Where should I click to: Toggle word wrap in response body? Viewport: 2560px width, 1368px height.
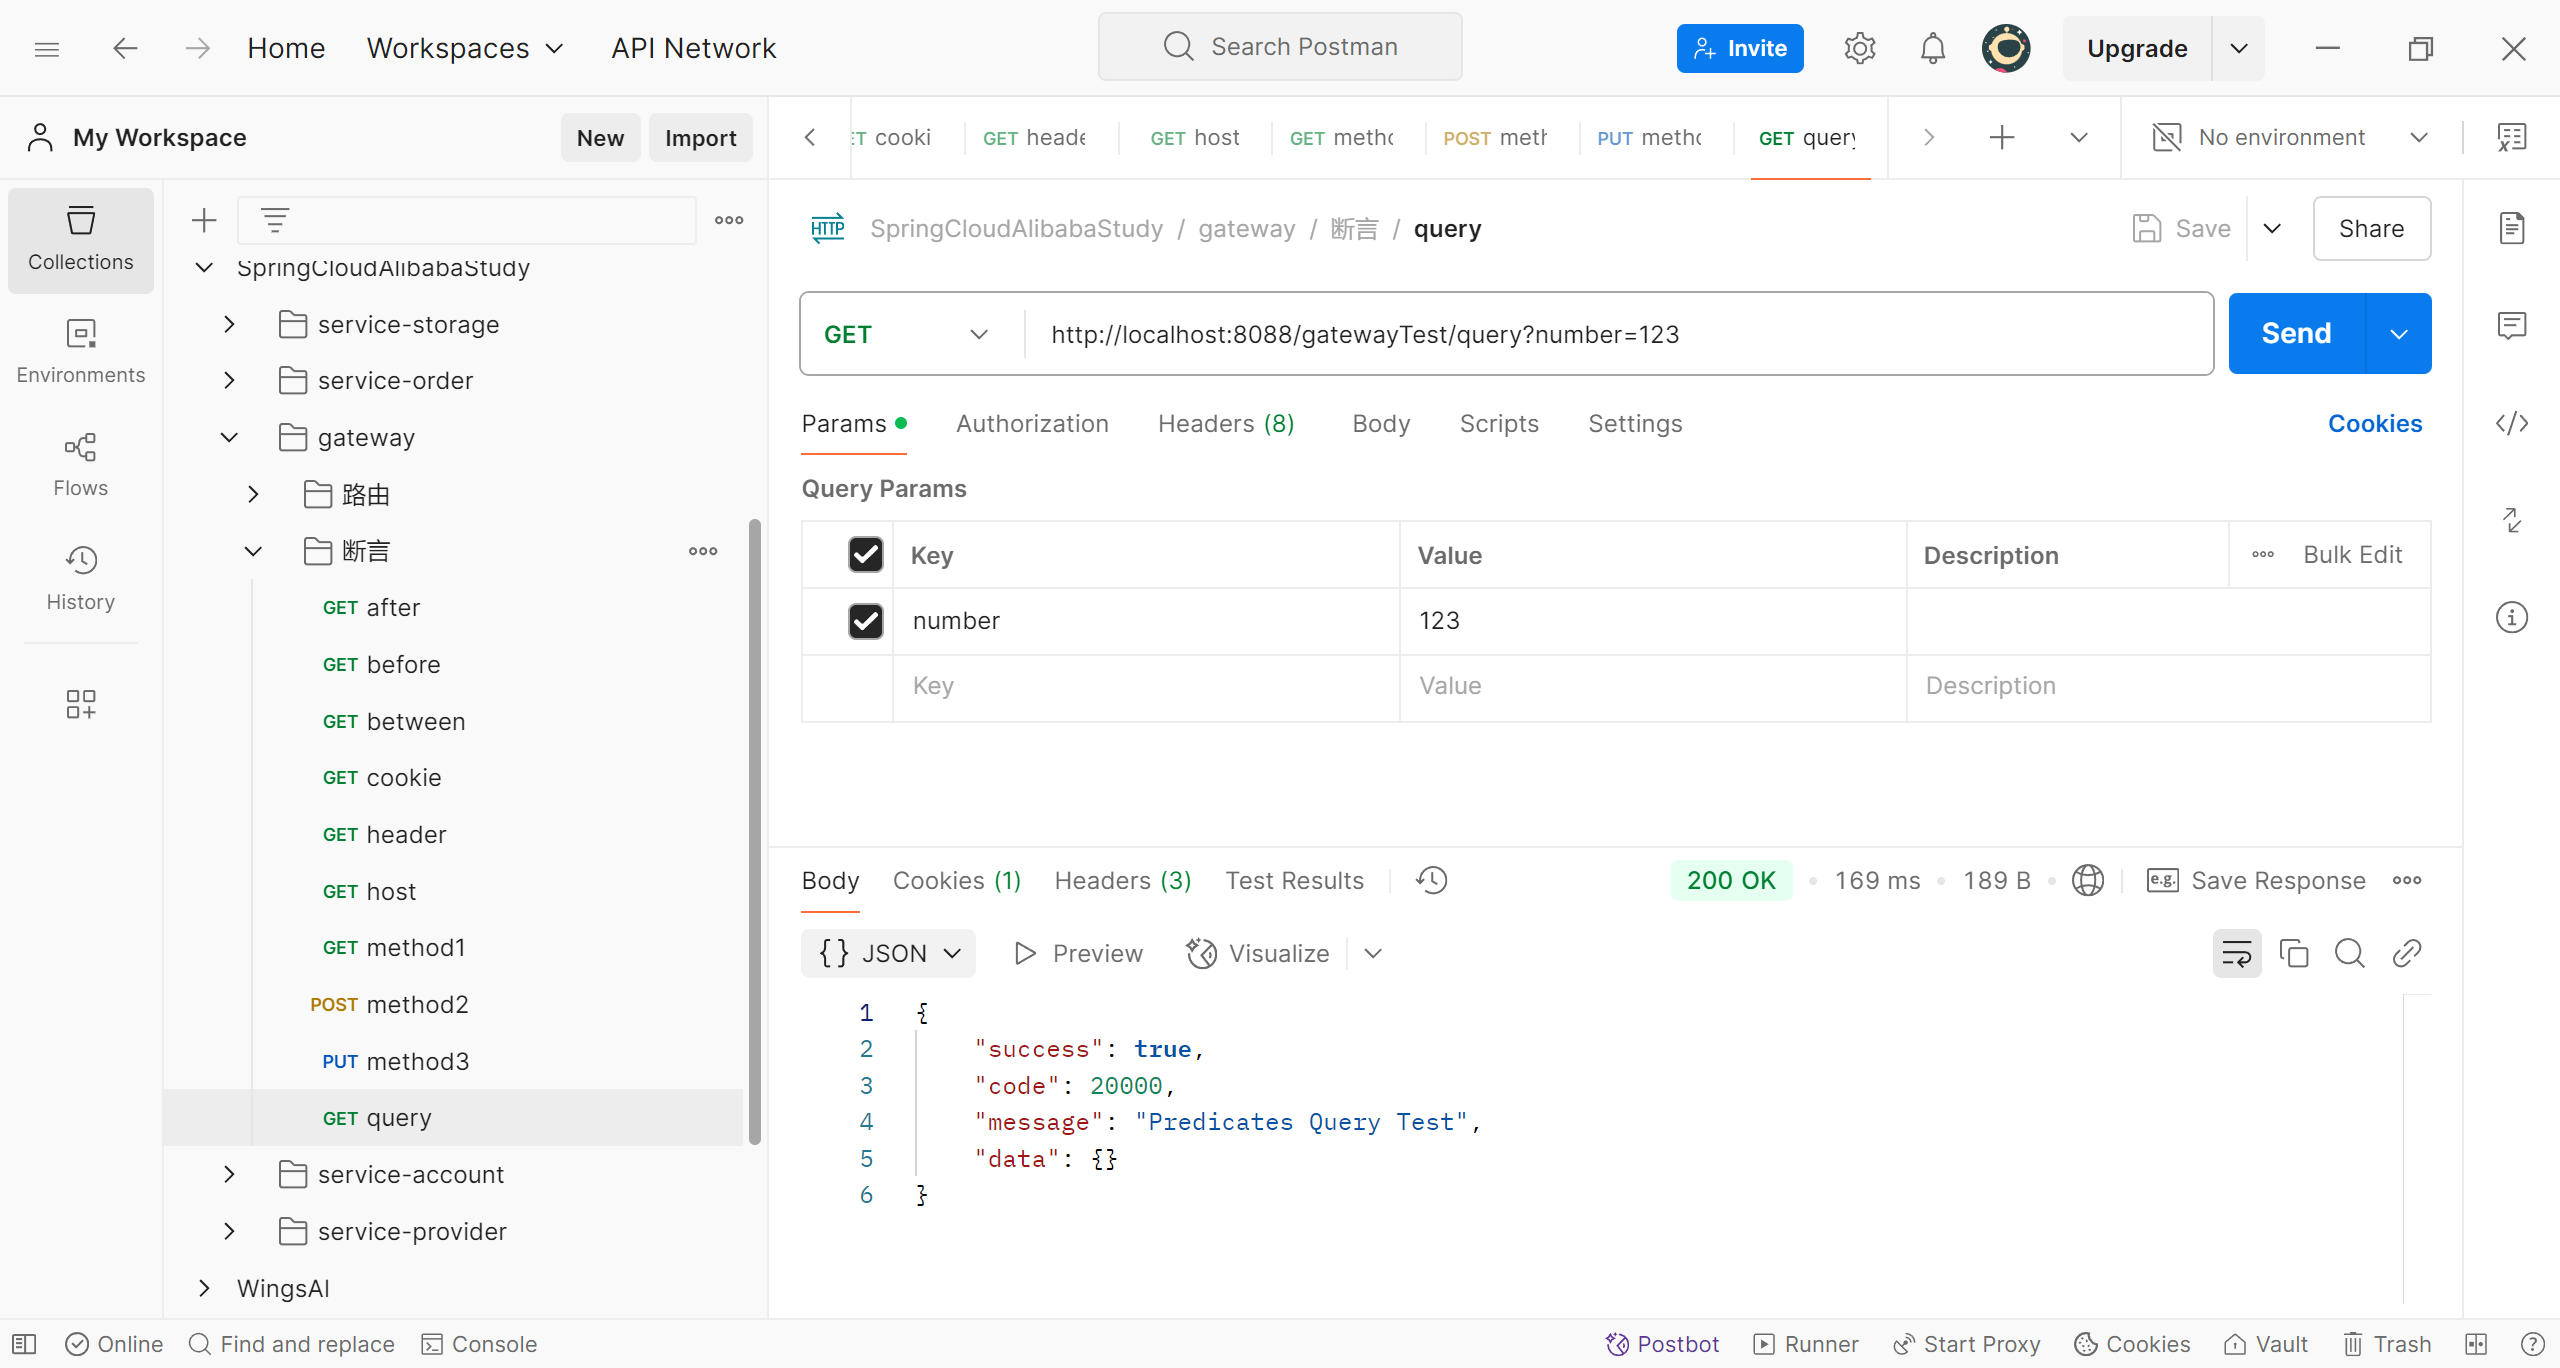pos(2237,953)
